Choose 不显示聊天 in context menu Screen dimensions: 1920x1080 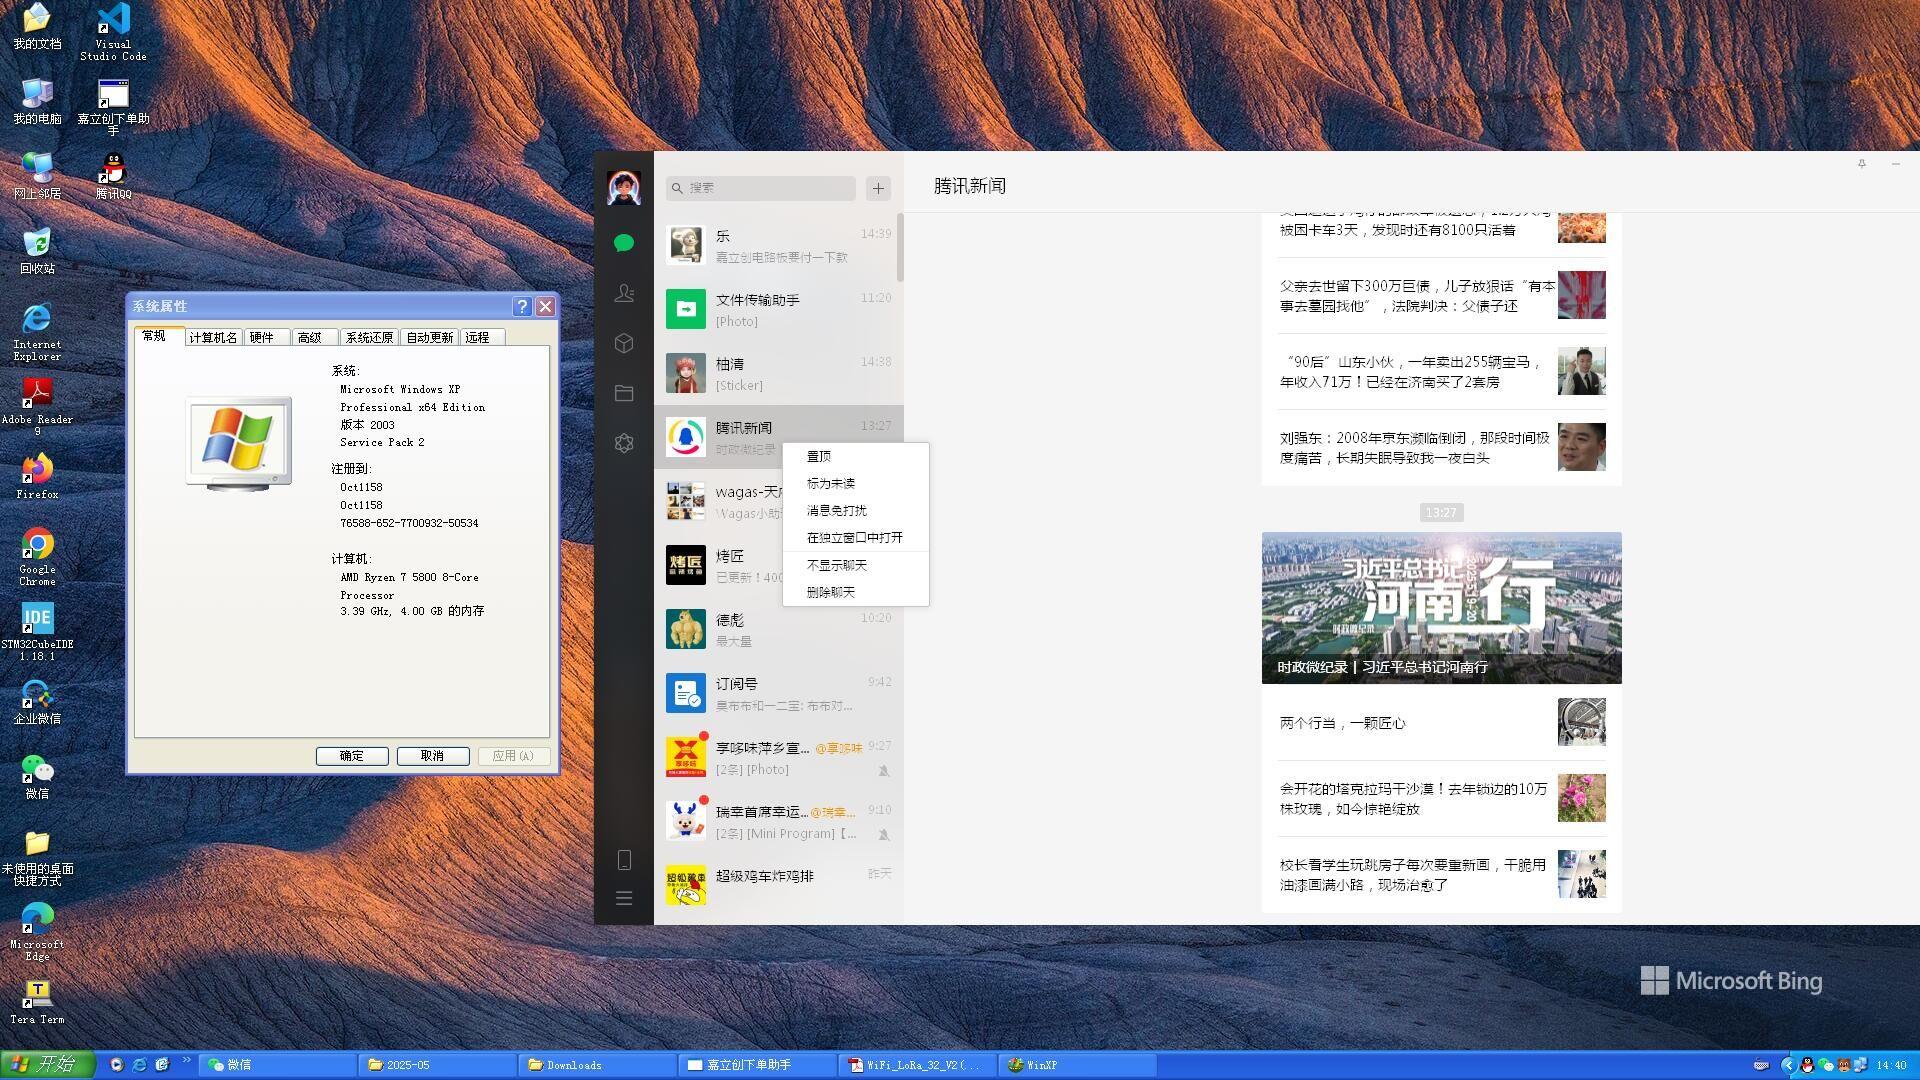pos(856,565)
